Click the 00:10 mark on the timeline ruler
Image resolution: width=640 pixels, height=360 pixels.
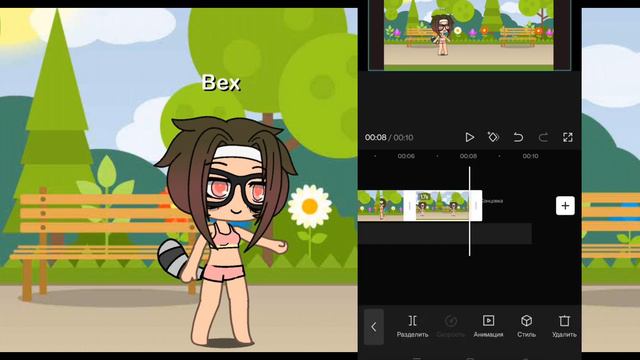(530, 156)
